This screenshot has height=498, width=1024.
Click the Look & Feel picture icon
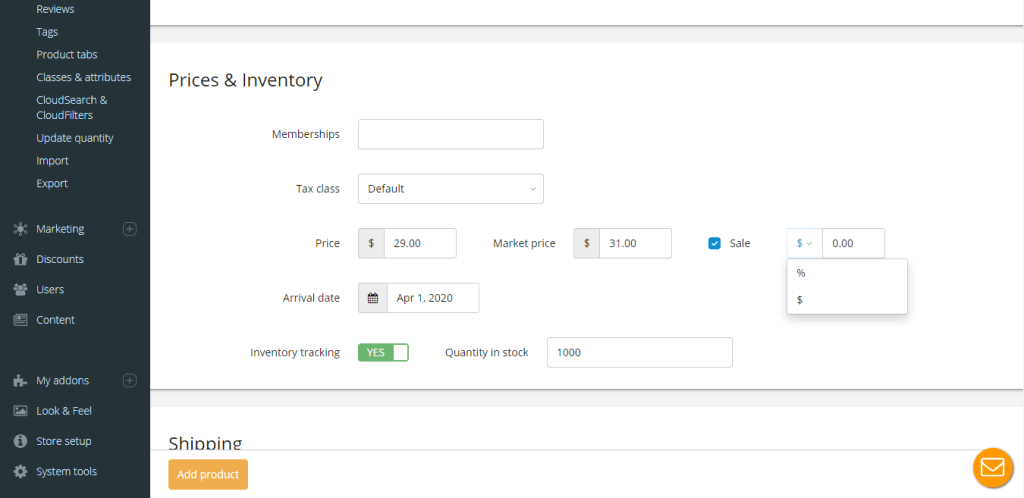(20, 411)
